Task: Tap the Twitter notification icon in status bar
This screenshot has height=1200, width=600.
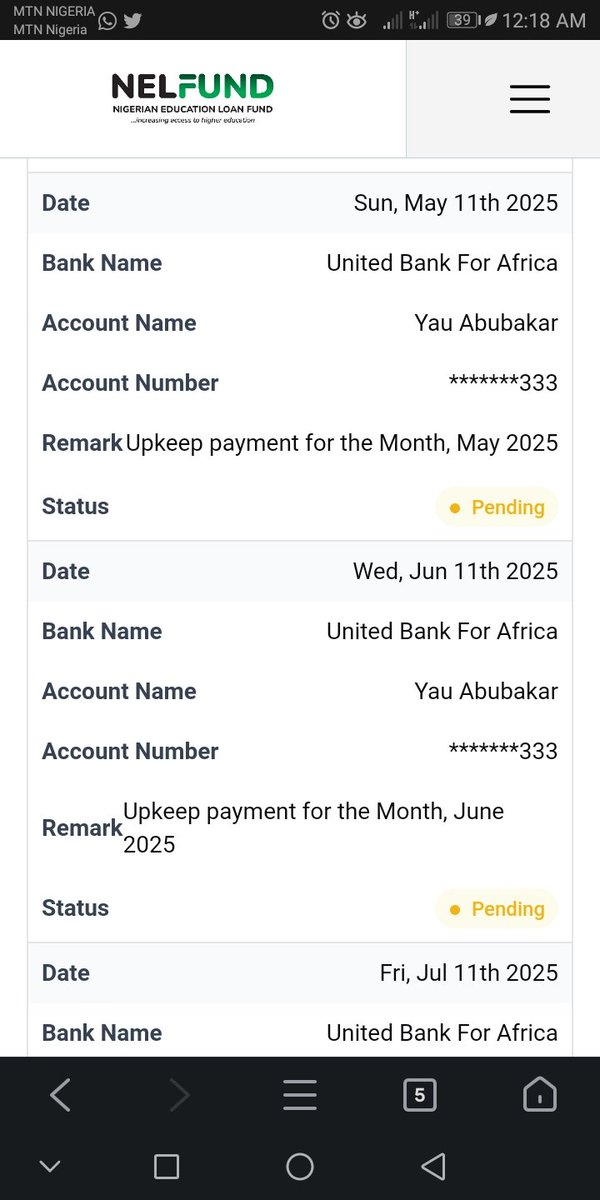Action: tap(132, 20)
